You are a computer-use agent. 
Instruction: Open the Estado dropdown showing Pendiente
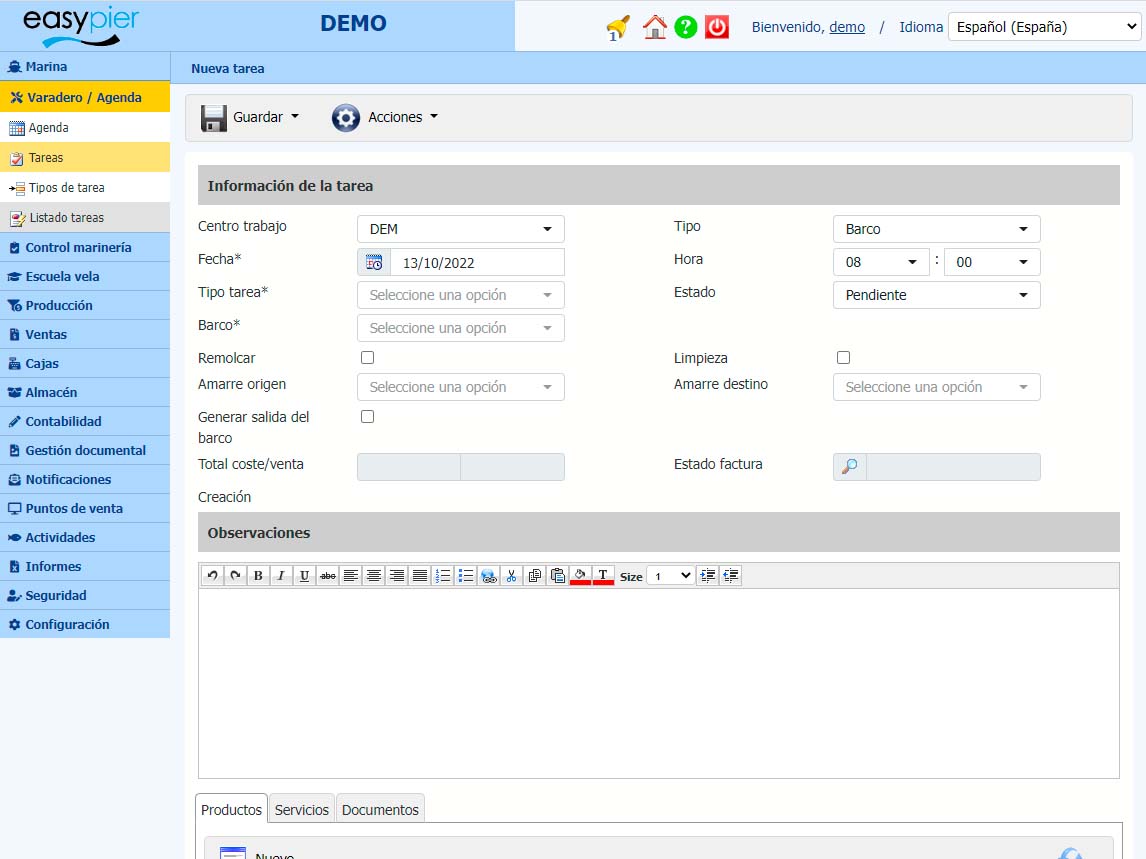tap(936, 295)
